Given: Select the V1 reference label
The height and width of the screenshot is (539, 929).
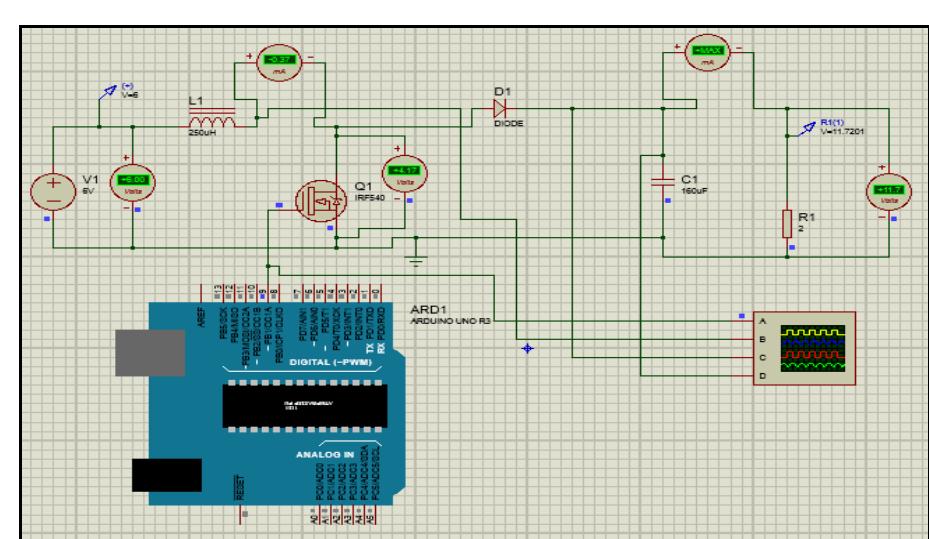Looking at the screenshot, I should (x=91, y=179).
